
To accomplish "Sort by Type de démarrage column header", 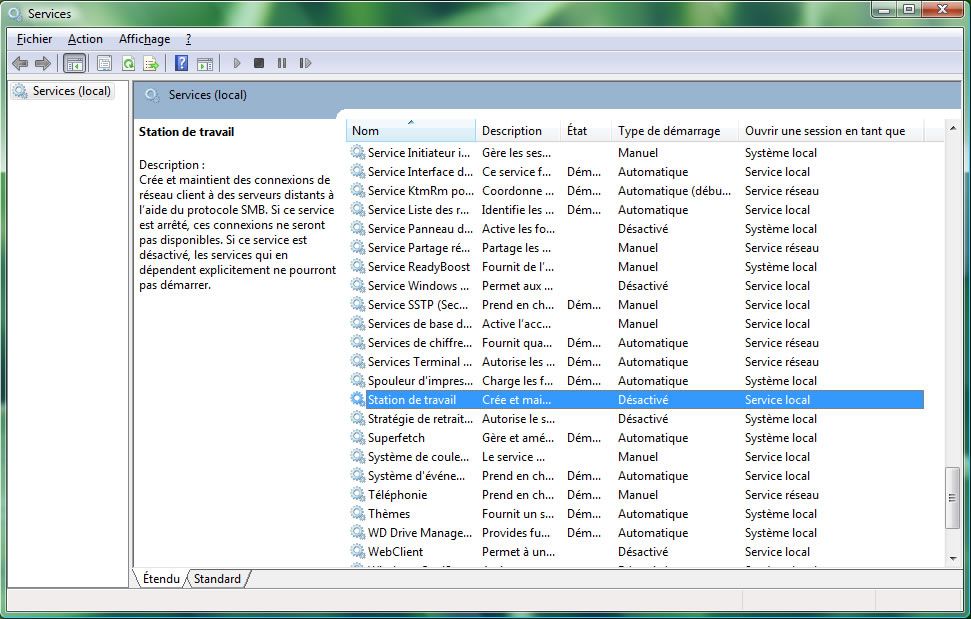I will pos(674,131).
